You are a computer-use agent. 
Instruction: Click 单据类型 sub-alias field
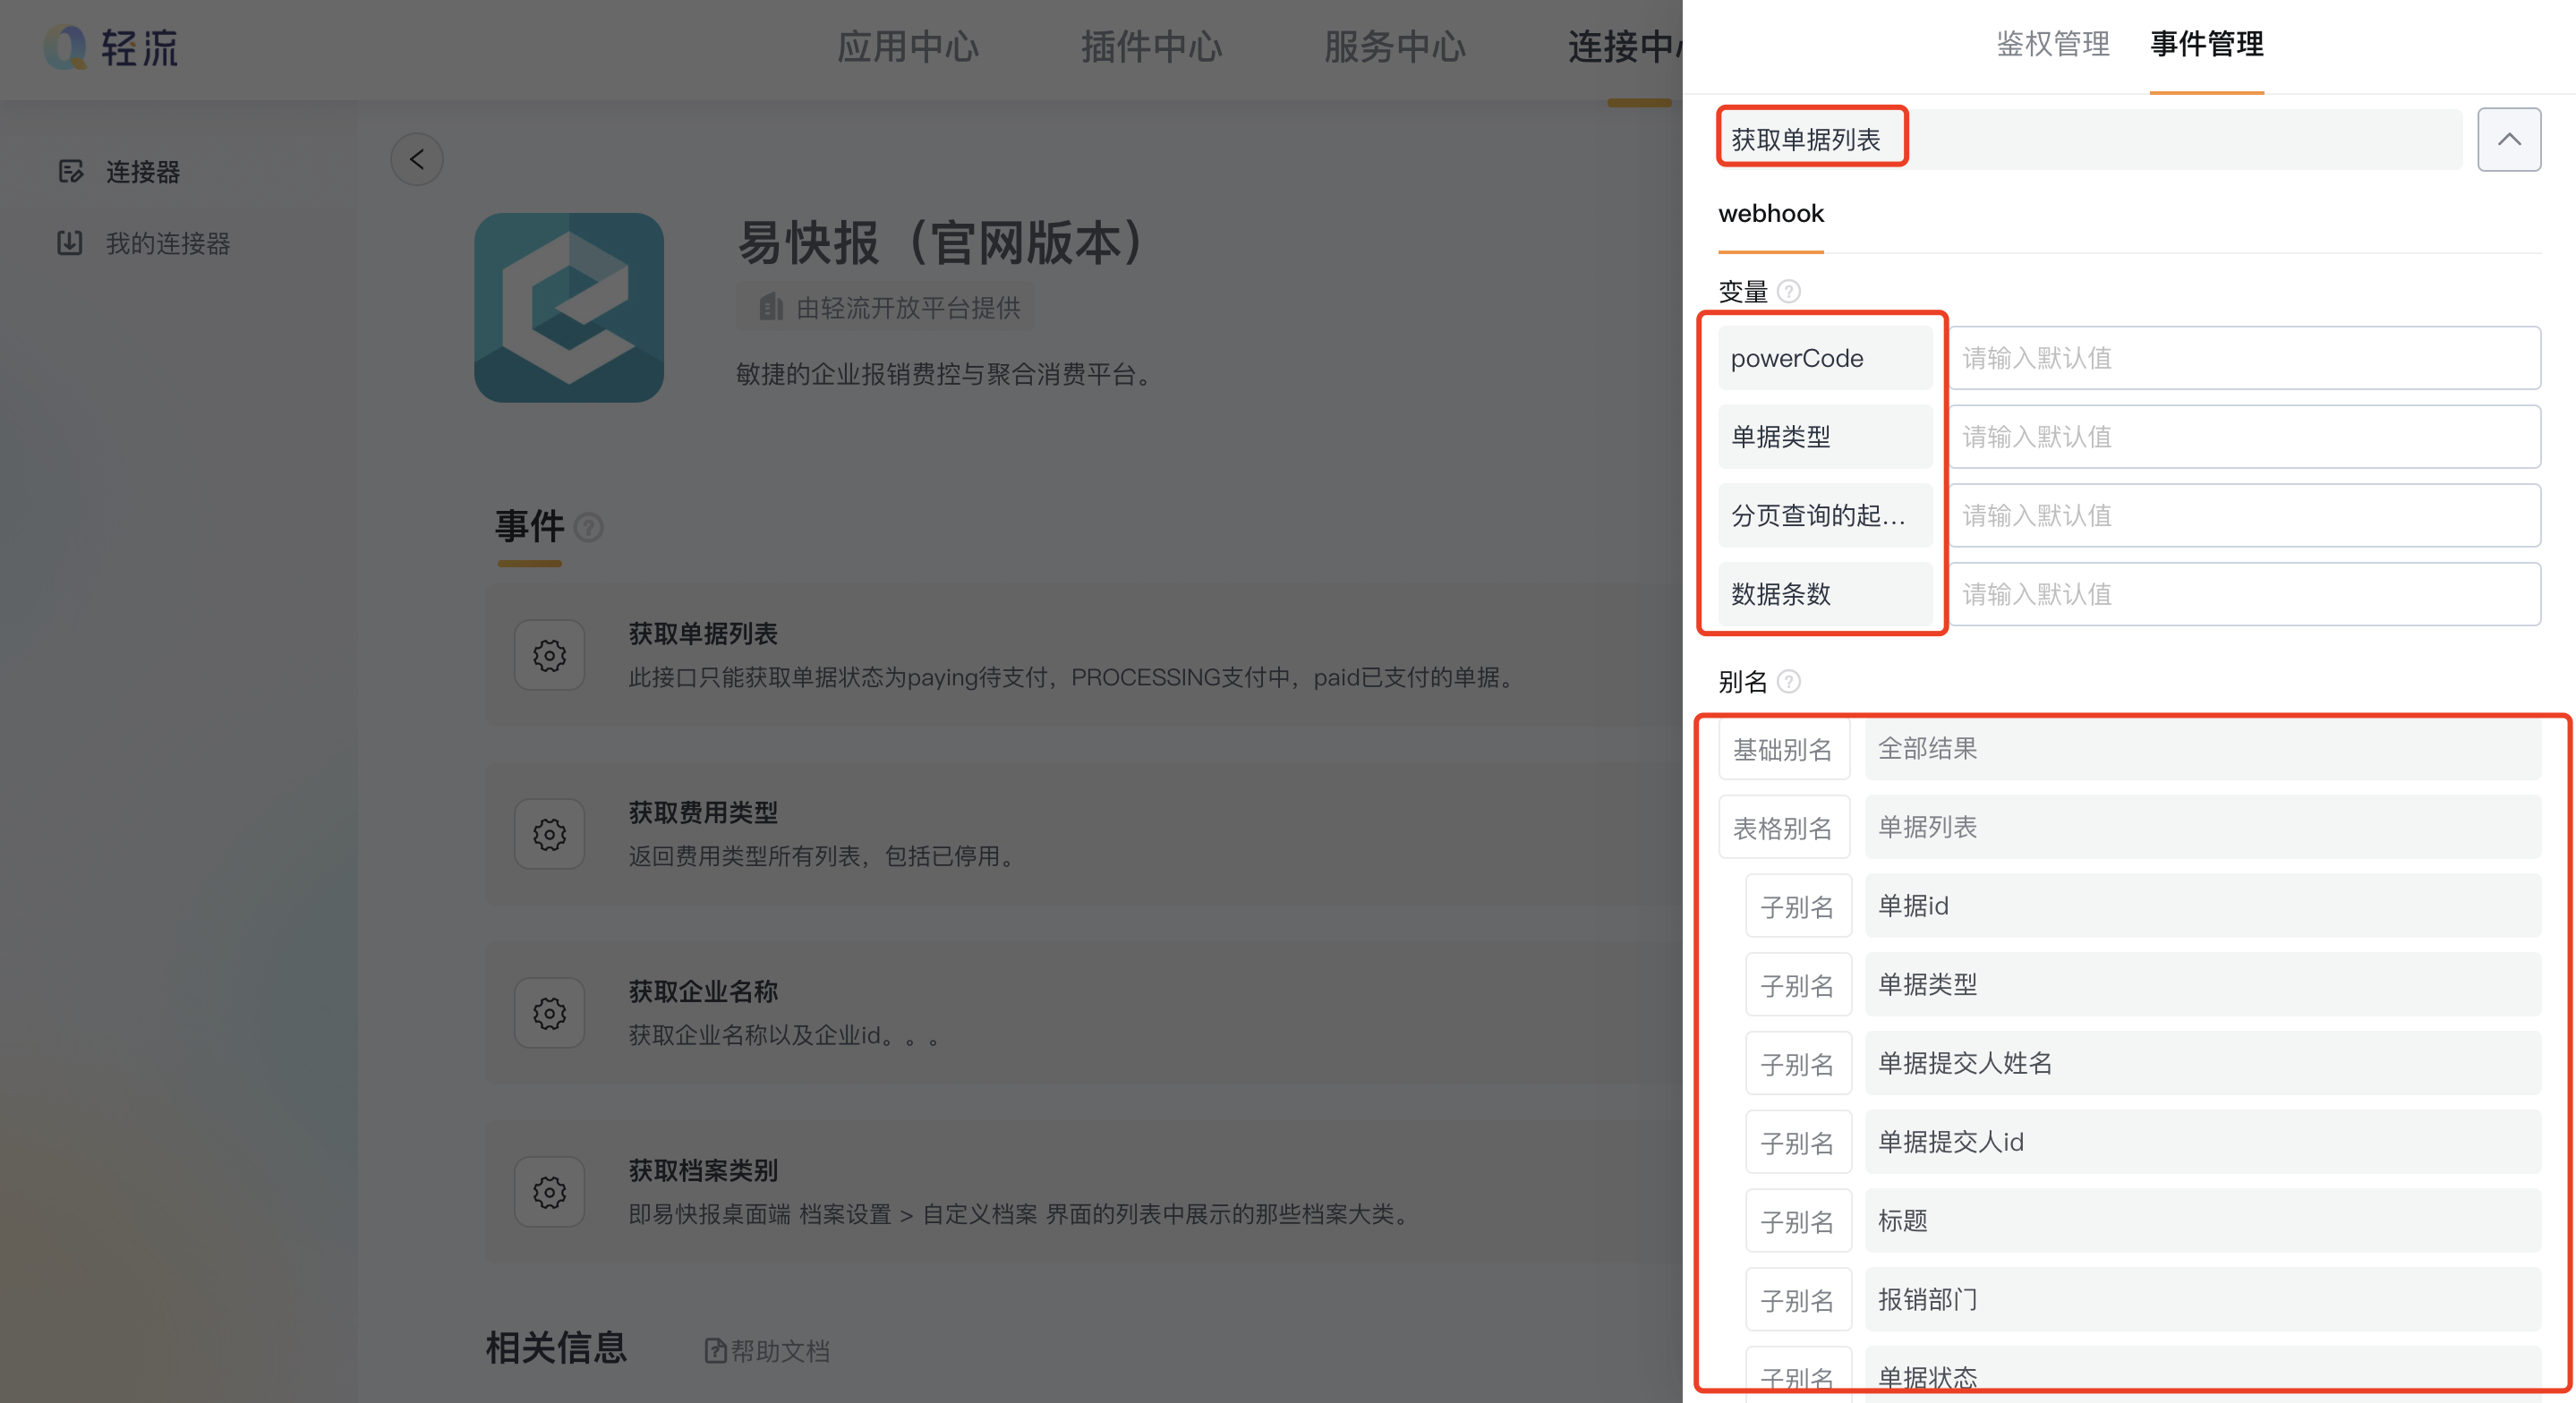click(x=2203, y=985)
